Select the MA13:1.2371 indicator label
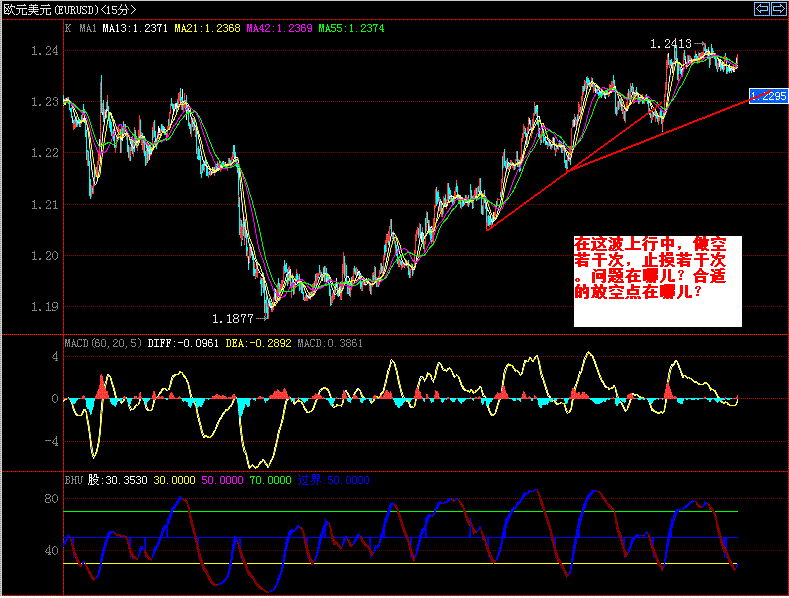 coord(135,29)
